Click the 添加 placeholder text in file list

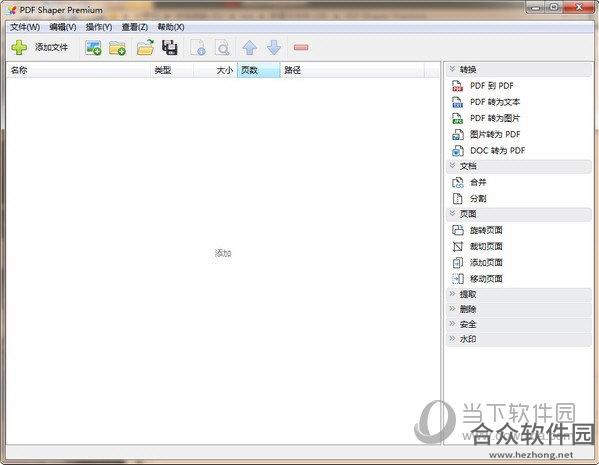tap(223, 253)
